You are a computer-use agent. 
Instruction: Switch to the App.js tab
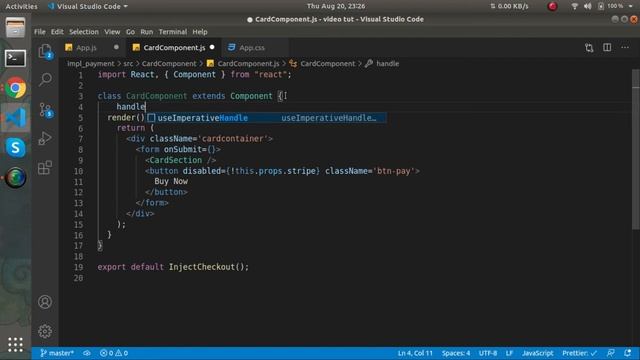click(87, 48)
